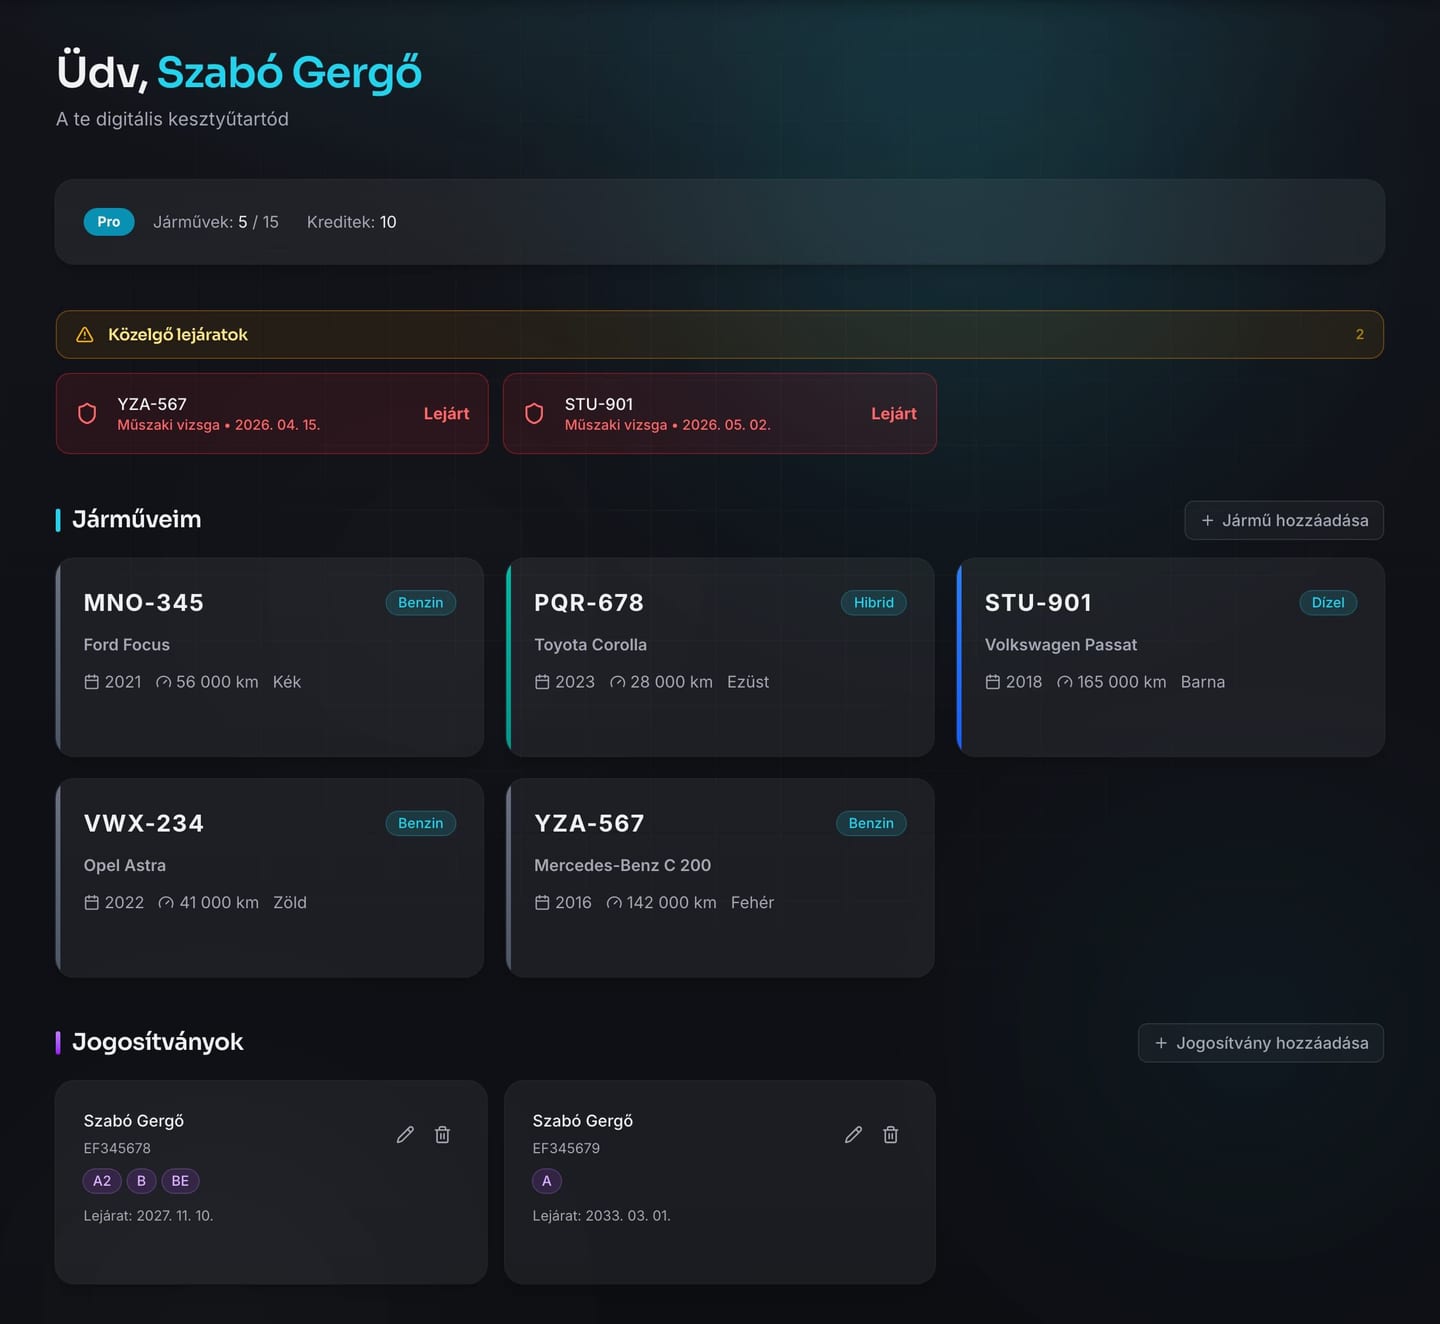This screenshot has height=1324, width=1440.
Task: Click the BE category badge on first license
Action: [180, 1181]
